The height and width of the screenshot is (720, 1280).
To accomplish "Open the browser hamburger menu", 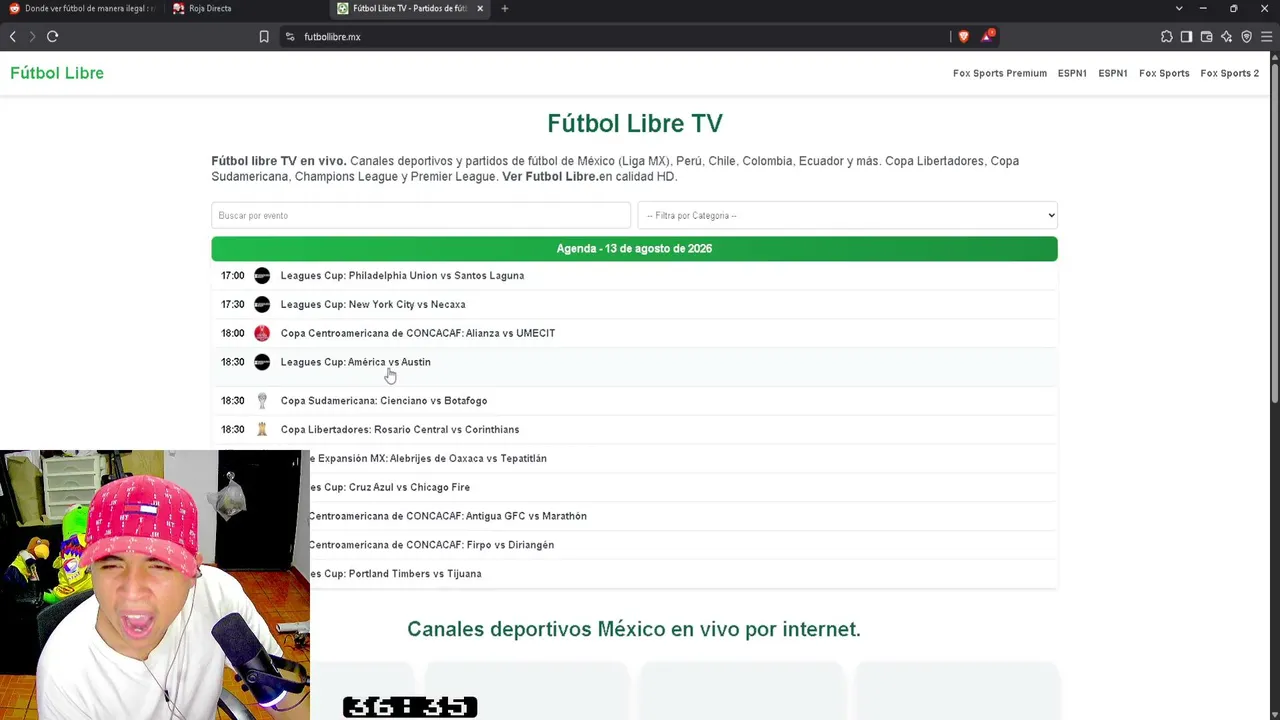I will tap(1266, 37).
